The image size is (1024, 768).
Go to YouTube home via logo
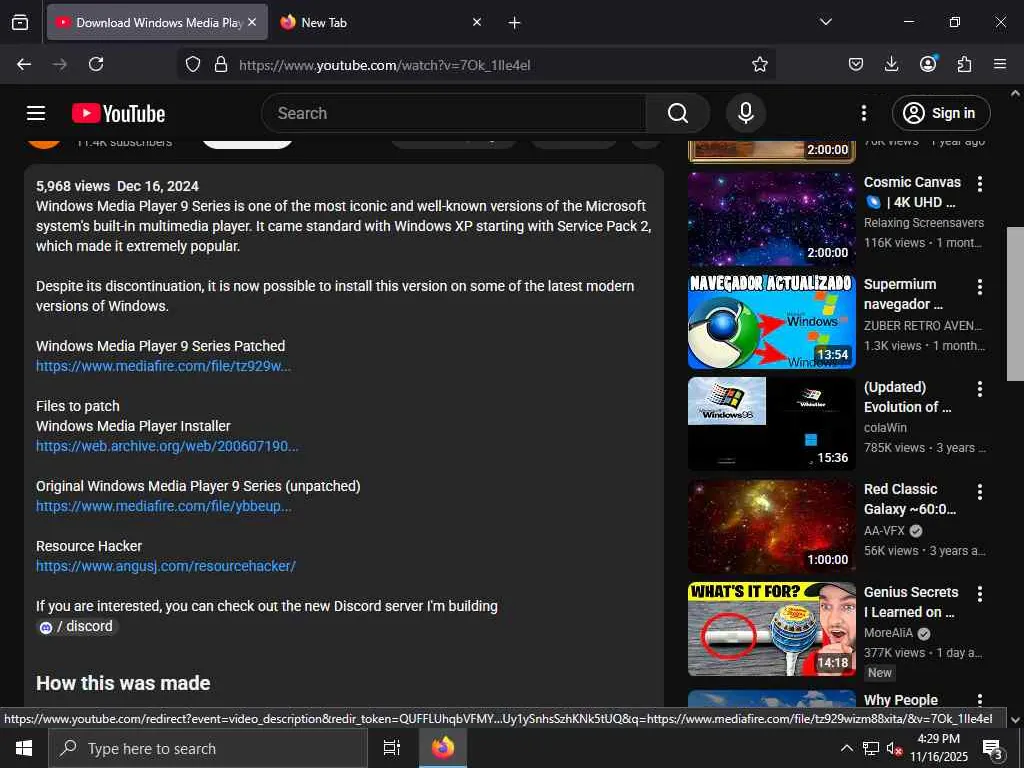(118, 113)
